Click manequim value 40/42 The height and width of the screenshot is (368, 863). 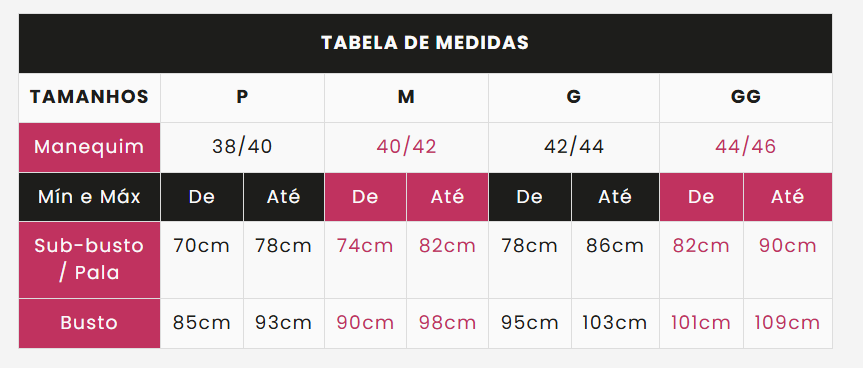(x=406, y=147)
